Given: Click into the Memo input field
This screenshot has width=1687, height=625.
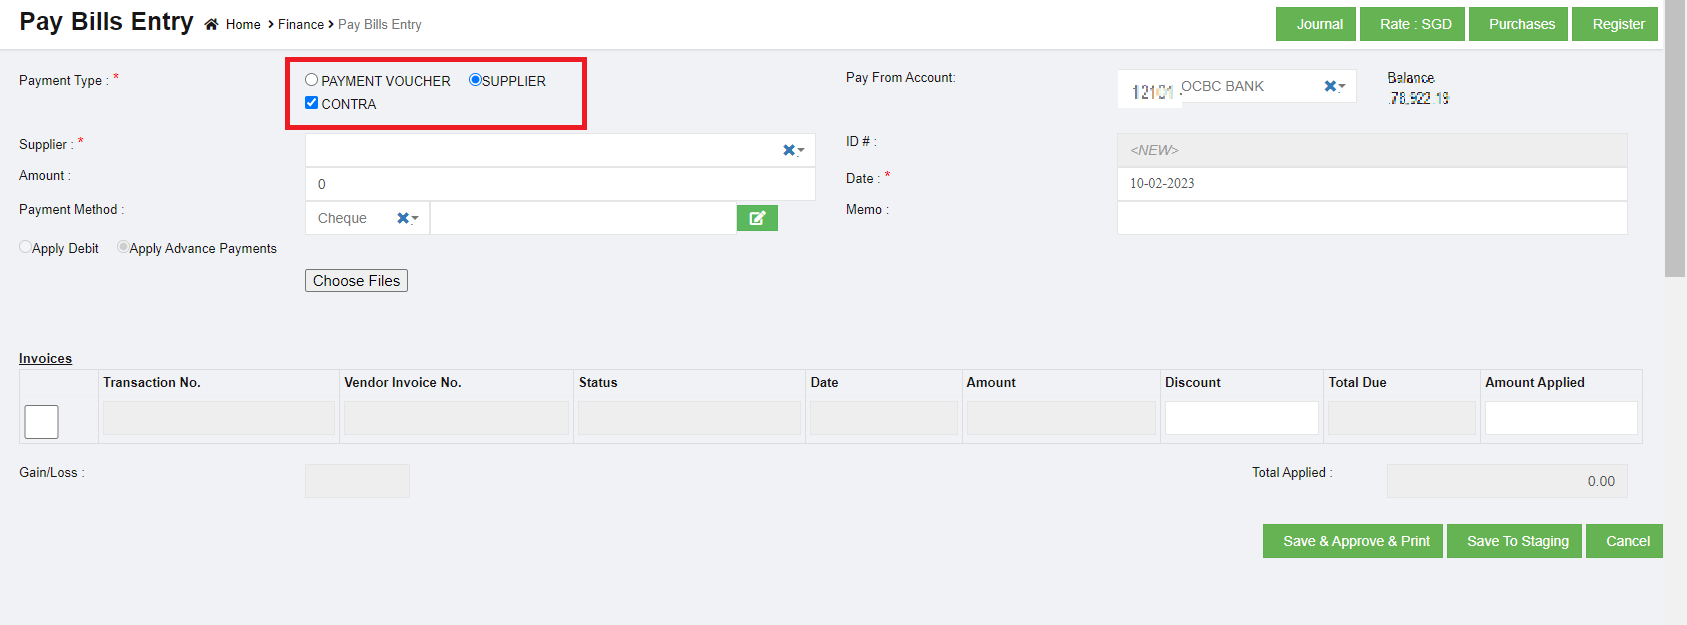Looking at the screenshot, I should pos(1371,218).
